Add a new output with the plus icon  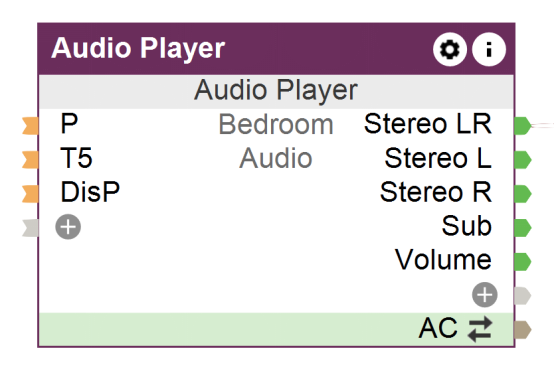[x=485, y=295]
